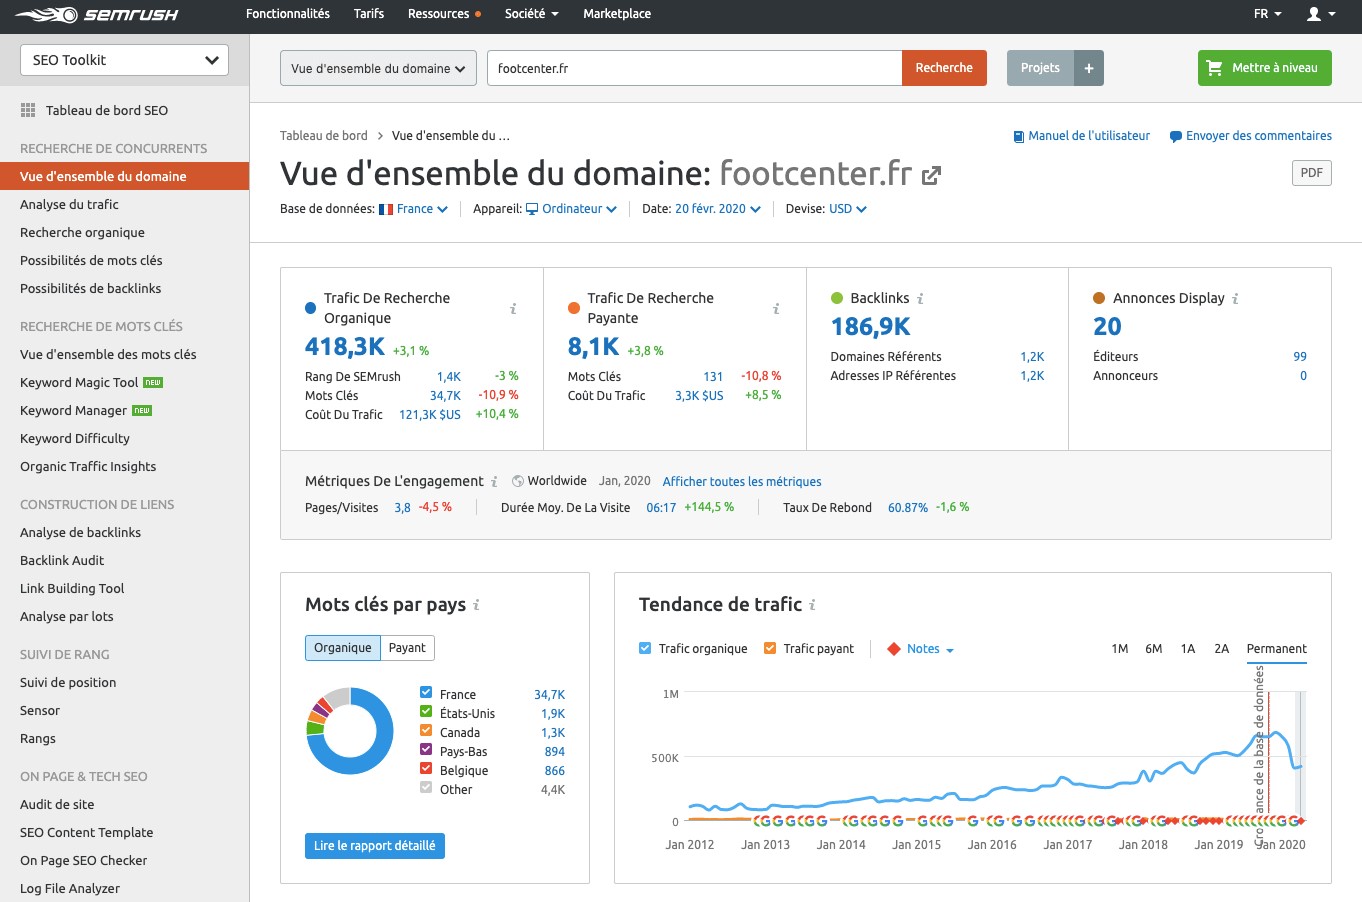
Task: Click info icon for Trafic De Recherche Payante
Action: 776,308
